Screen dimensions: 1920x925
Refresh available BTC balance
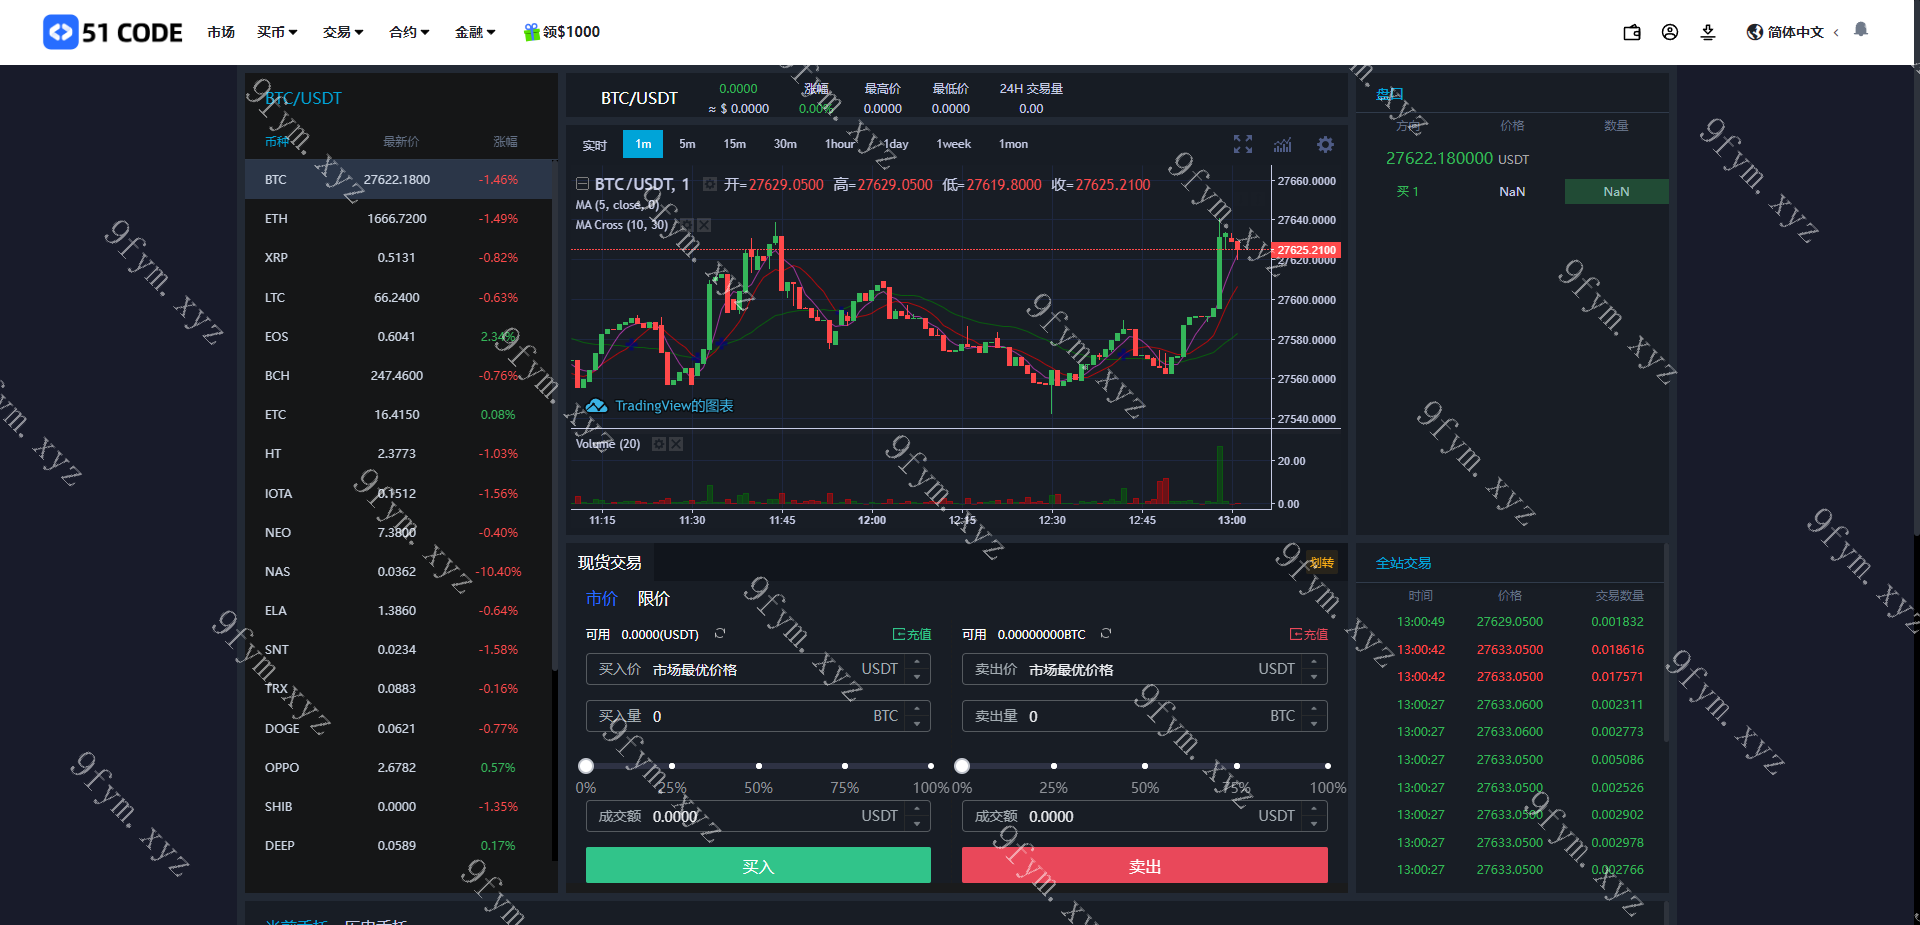(1106, 634)
